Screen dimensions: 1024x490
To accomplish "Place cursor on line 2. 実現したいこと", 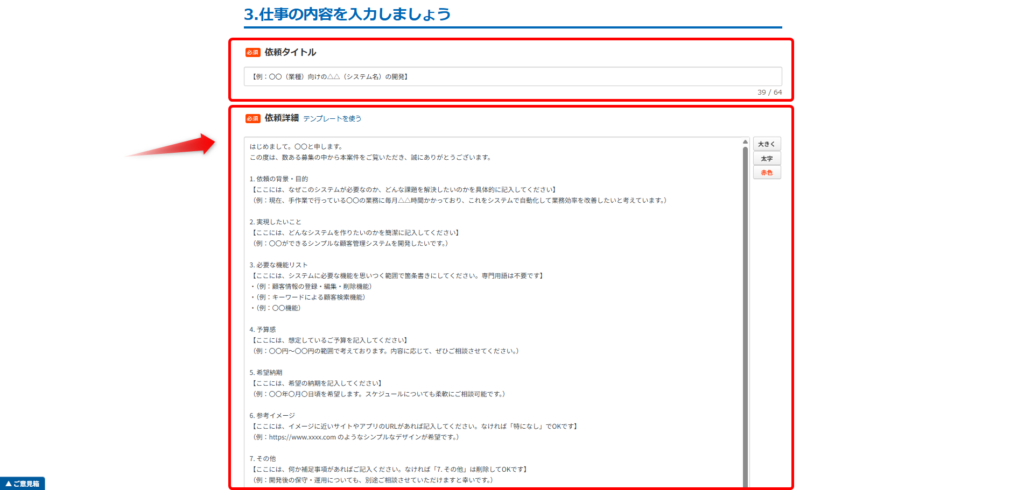I will coord(275,221).
